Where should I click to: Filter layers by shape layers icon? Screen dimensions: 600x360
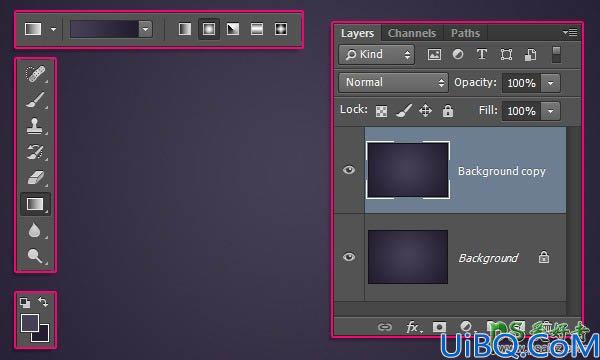click(x=506, y=55)
